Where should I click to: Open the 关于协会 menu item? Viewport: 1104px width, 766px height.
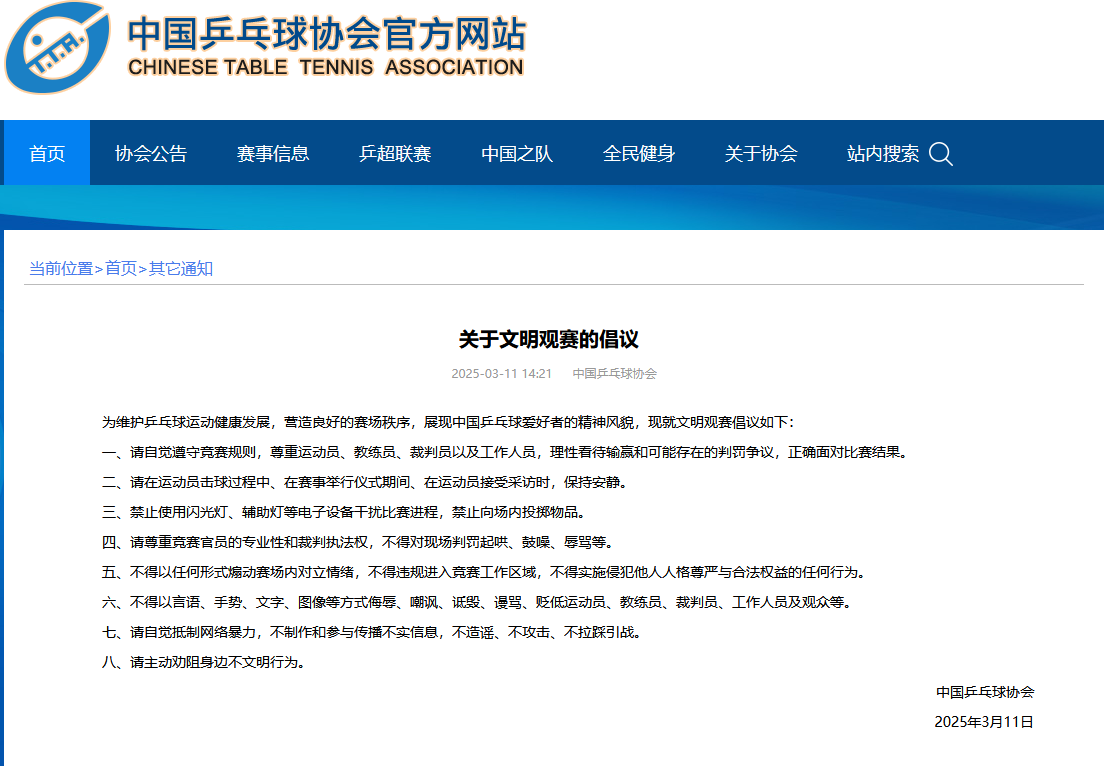coord(761,153)
